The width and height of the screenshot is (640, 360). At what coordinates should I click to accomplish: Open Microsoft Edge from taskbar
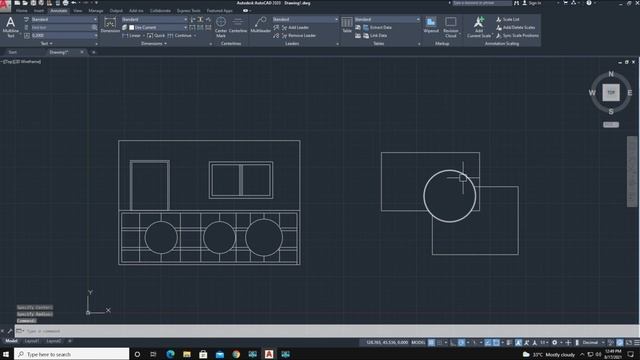[x=170, y=354]
